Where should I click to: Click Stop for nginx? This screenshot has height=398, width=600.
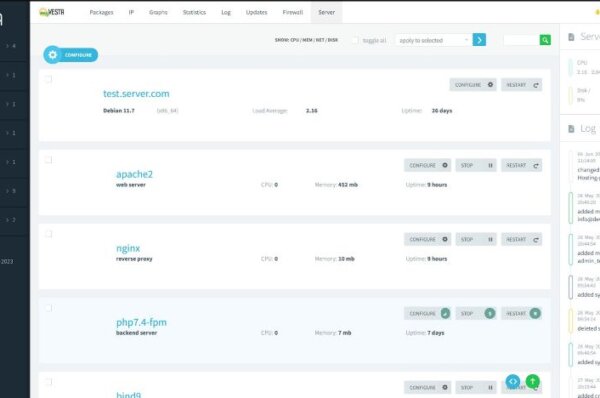click(476, 240)
